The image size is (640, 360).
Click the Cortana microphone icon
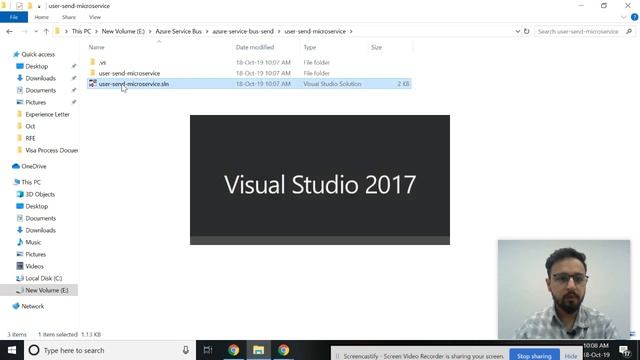tap(186, 350)
